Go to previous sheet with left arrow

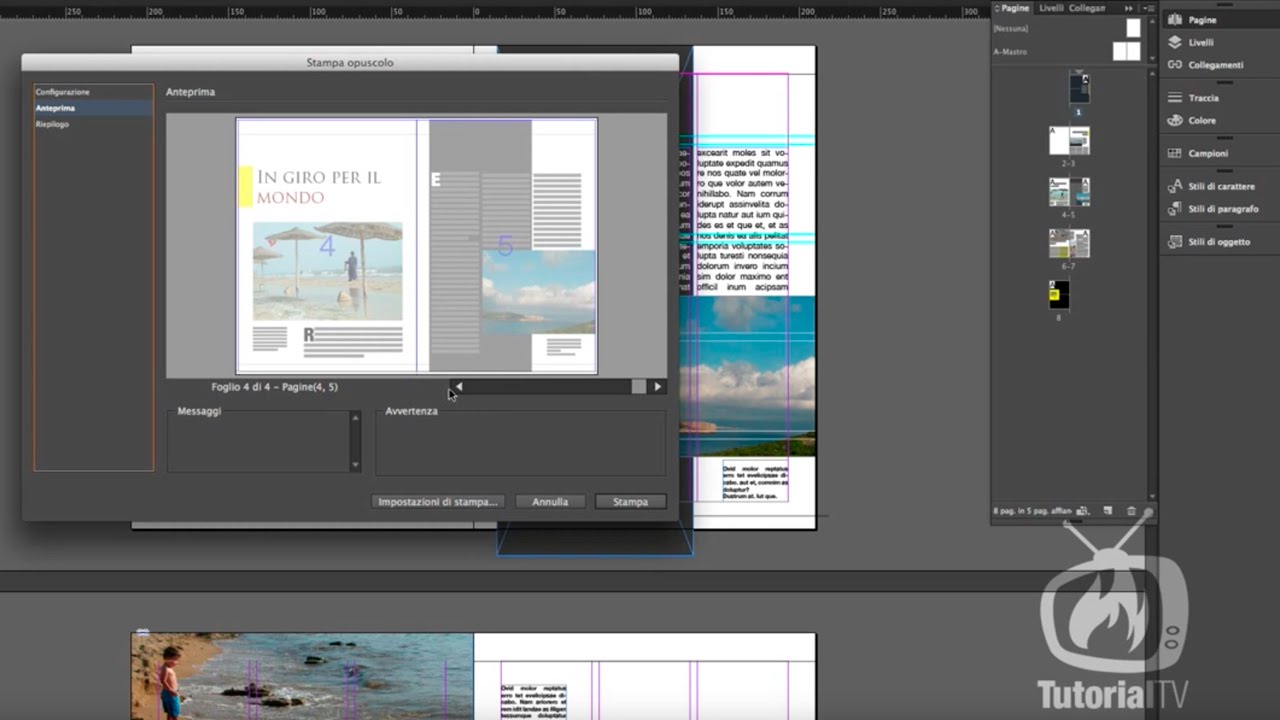click(458, 386)
